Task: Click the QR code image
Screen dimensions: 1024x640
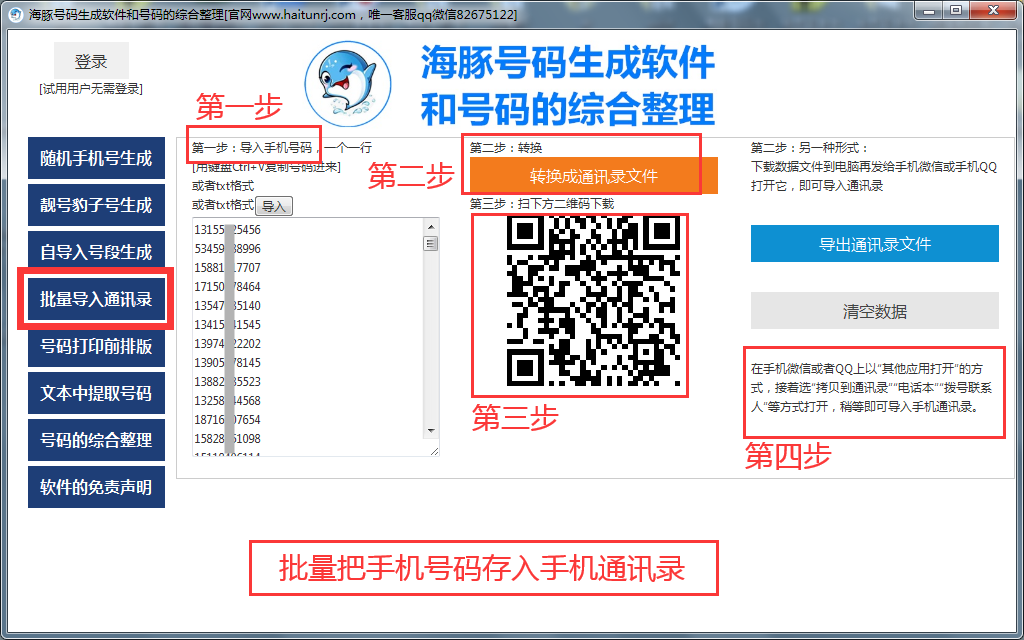Action: pos(581,305)
